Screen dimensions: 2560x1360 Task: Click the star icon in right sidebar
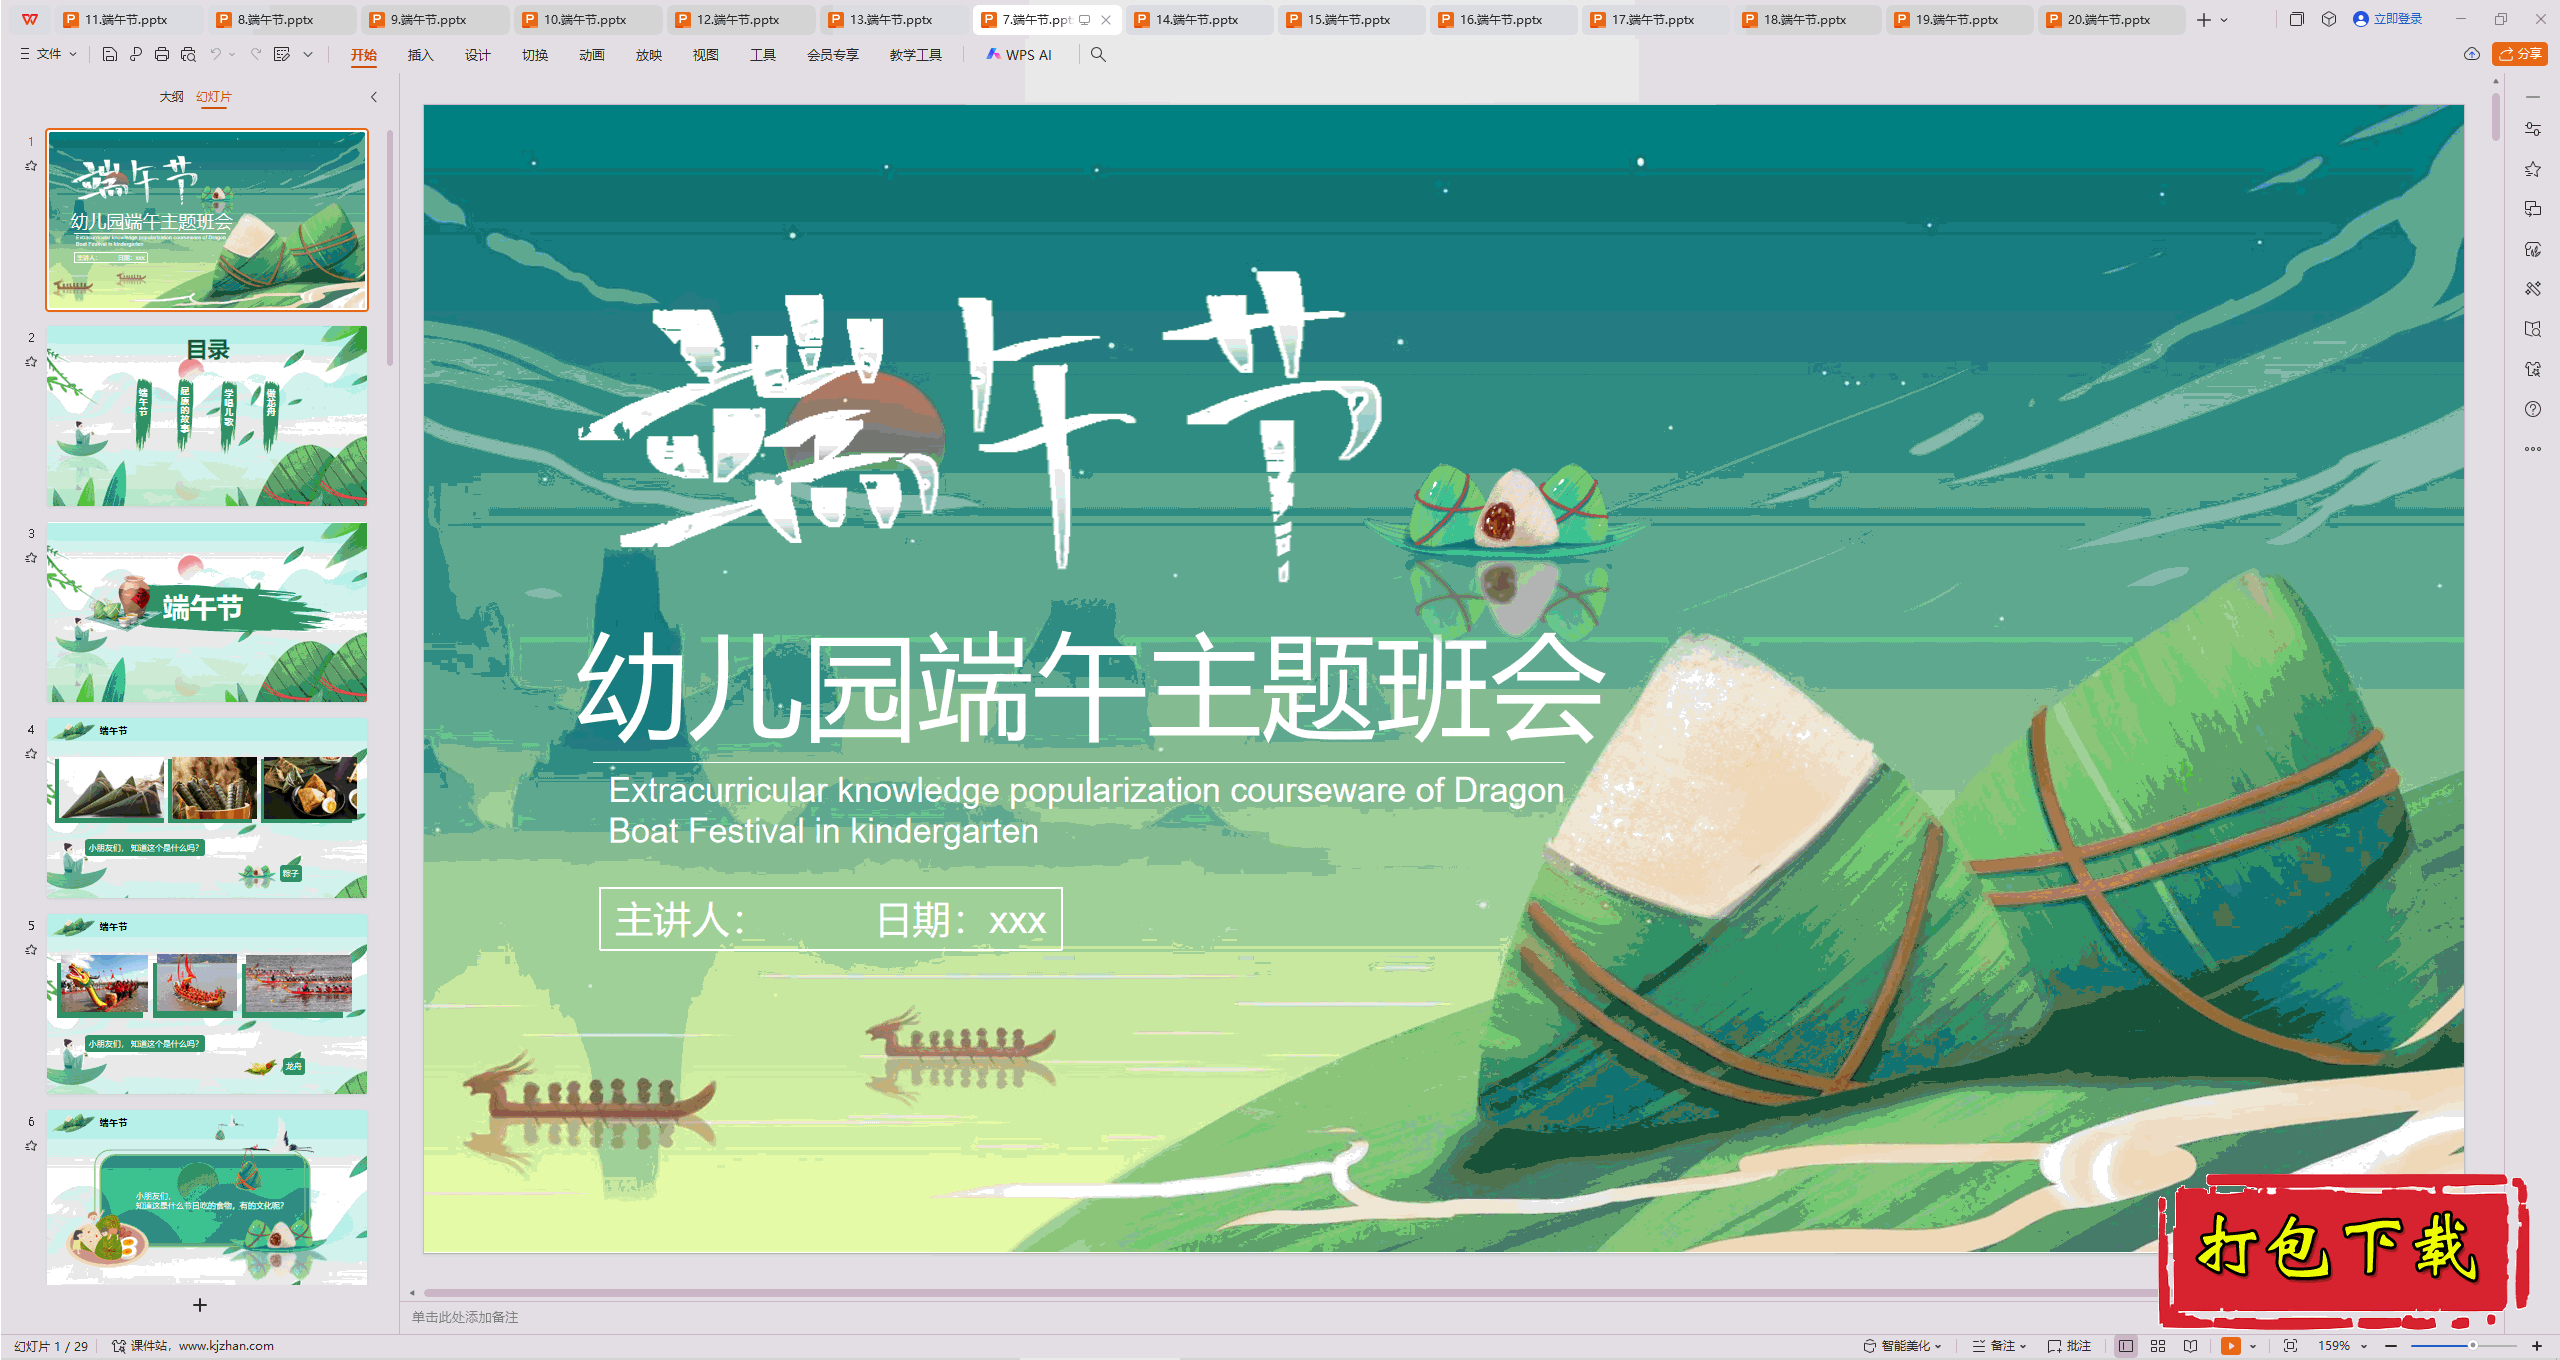(x=2532, y=169)
